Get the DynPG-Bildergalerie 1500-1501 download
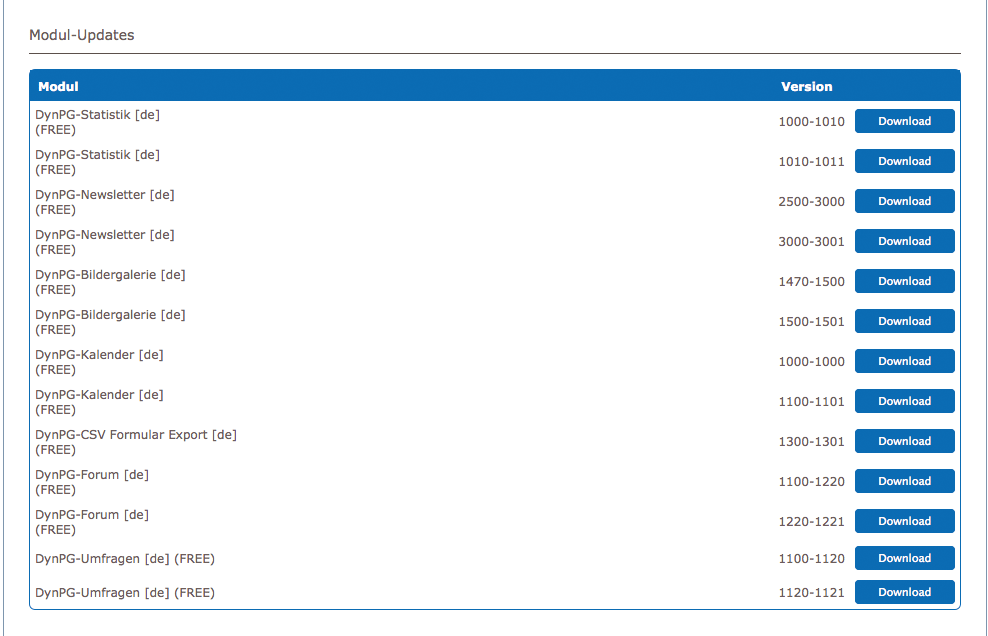 click(x=904, y=321)
